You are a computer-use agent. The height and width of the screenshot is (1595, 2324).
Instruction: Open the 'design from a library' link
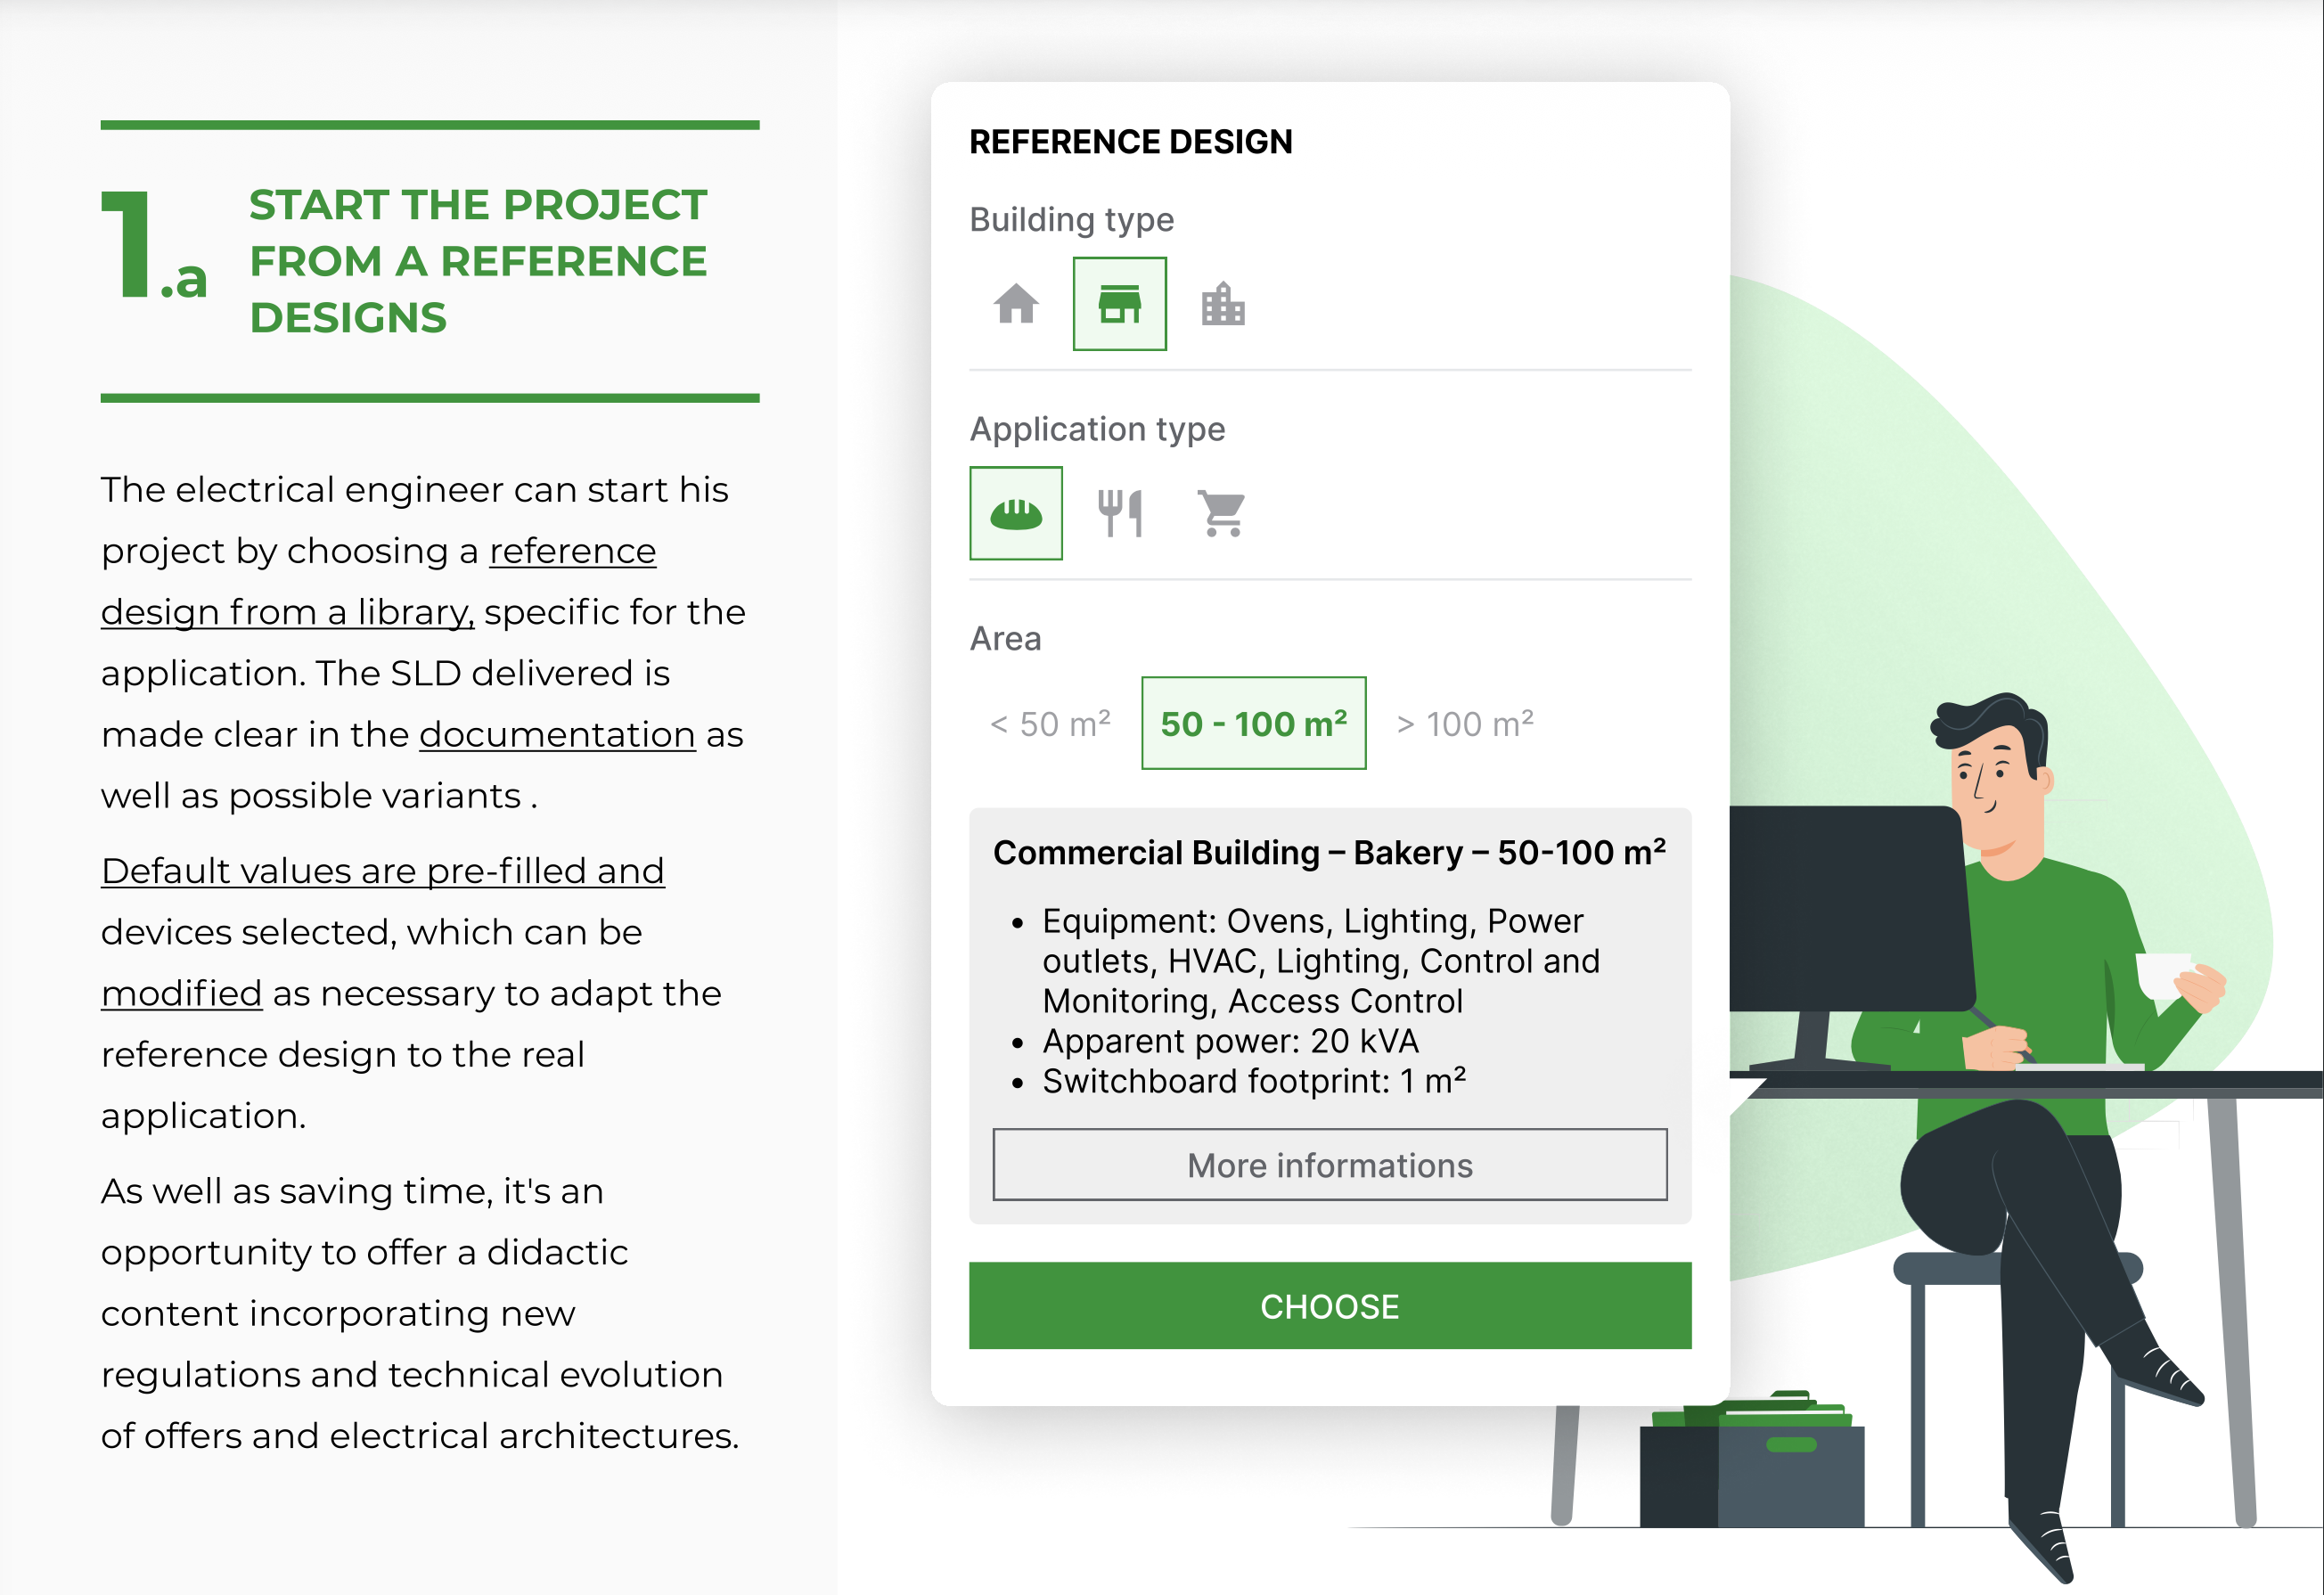[x=287, y=612]
